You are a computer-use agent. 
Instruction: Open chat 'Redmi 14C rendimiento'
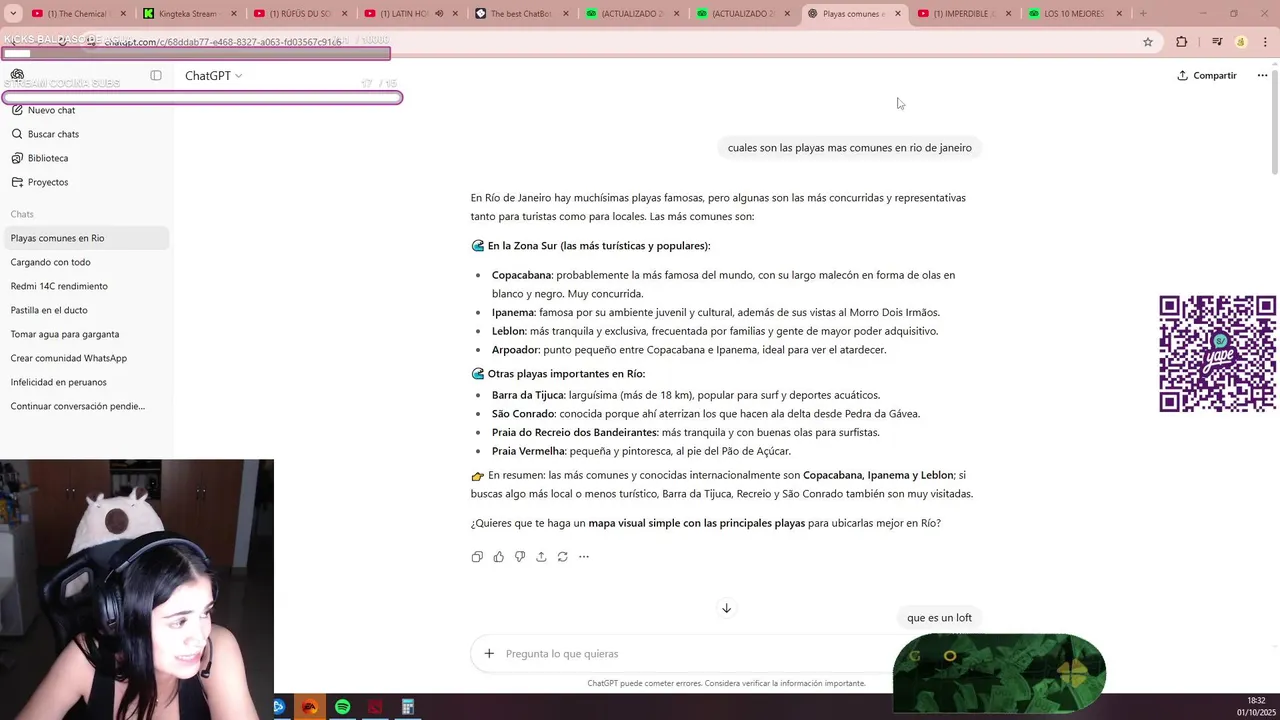pos(85,286)
